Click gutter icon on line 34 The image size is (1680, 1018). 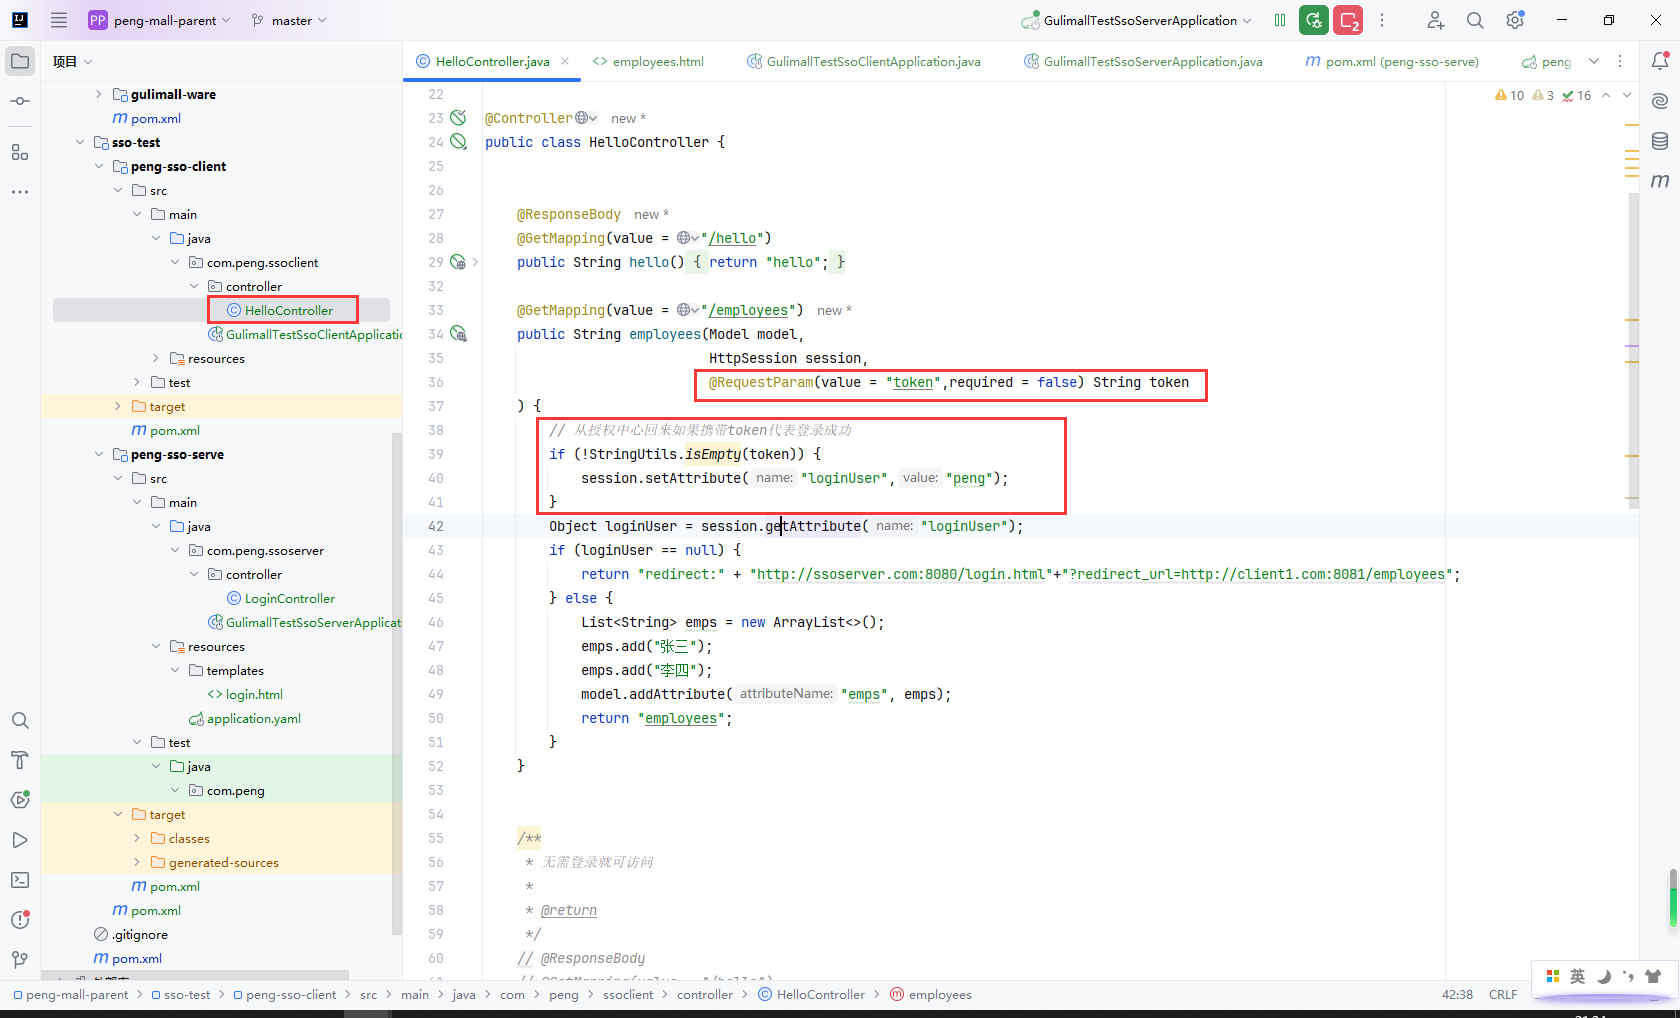458,334
